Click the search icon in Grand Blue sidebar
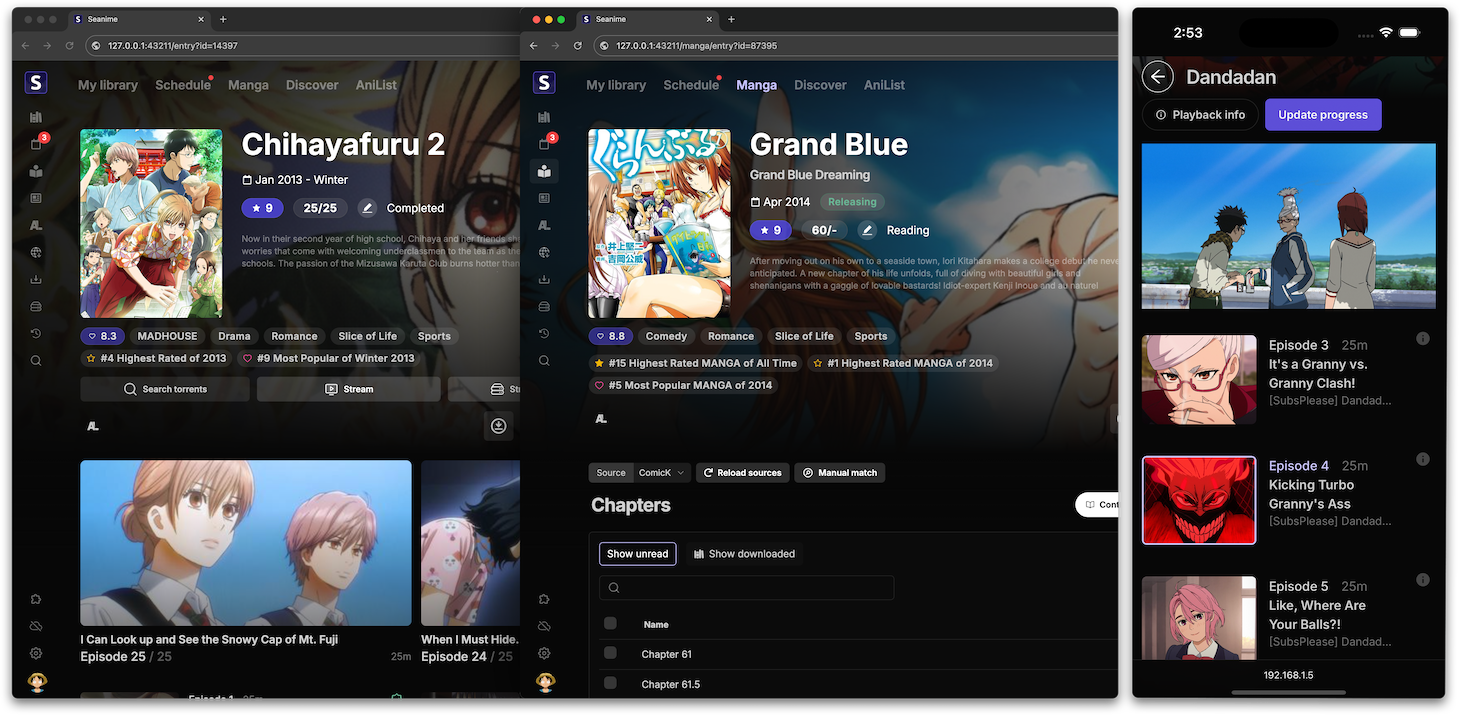Viewport: 1460px width, 715px height. (544, 360)
